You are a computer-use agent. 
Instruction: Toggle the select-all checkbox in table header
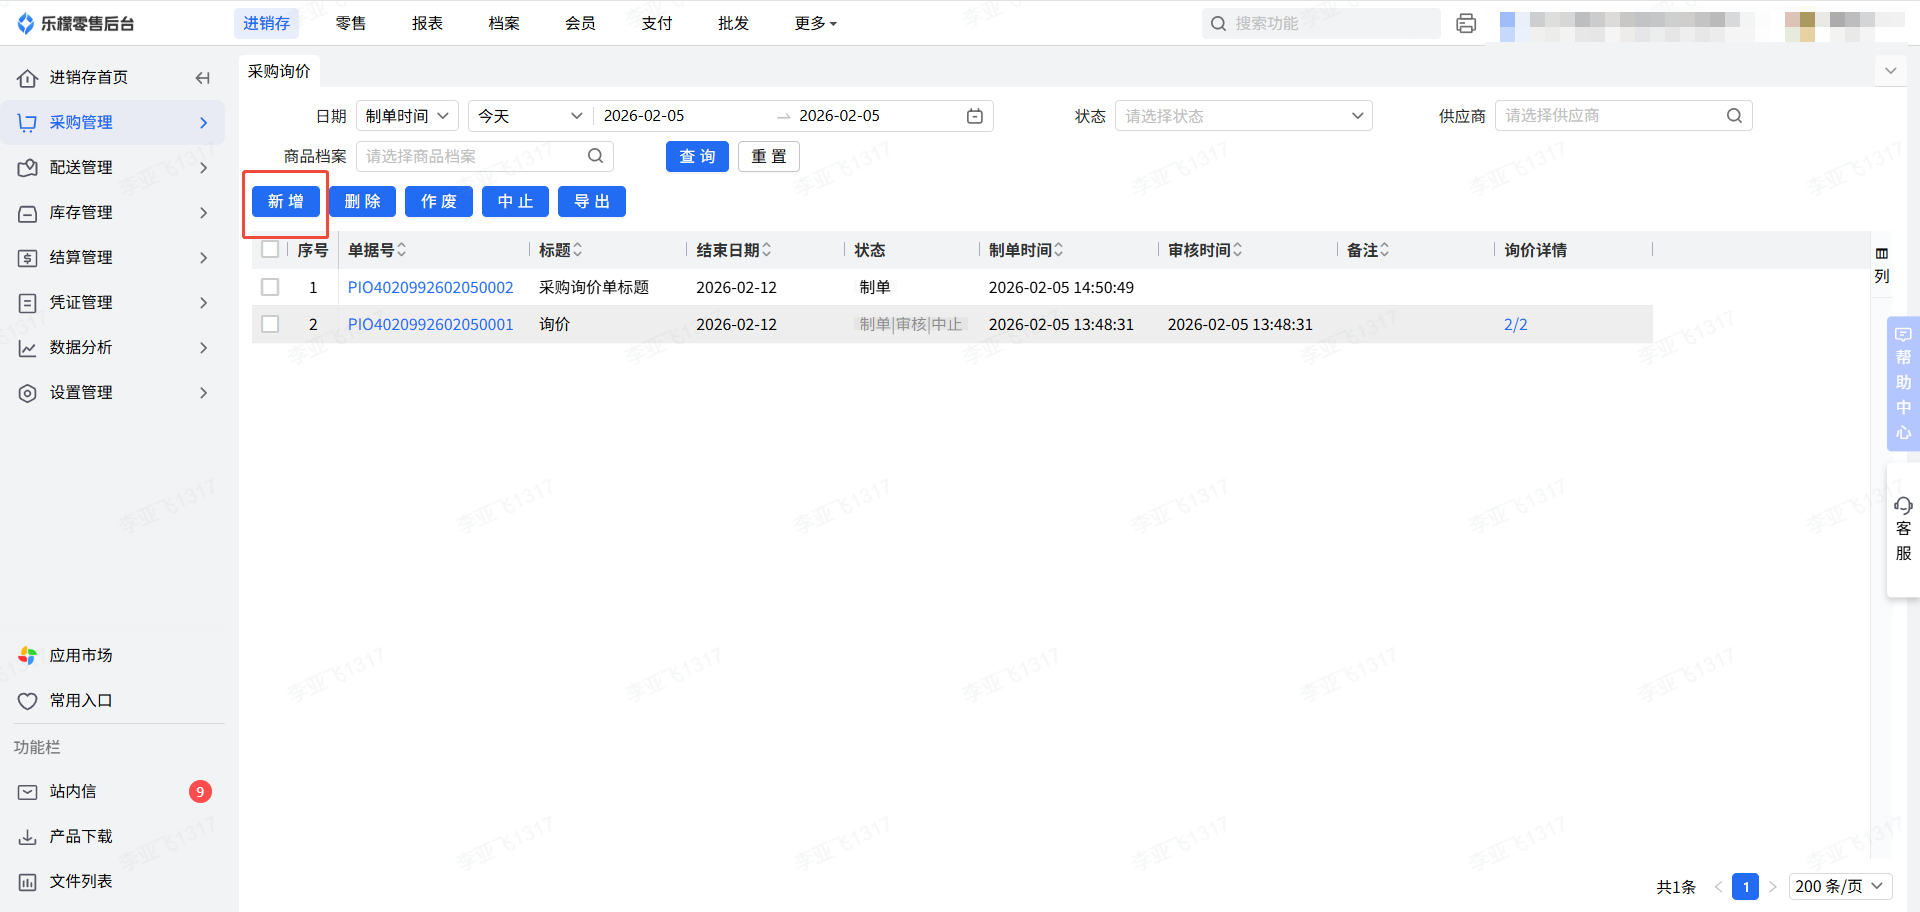[x=270, y=250]
